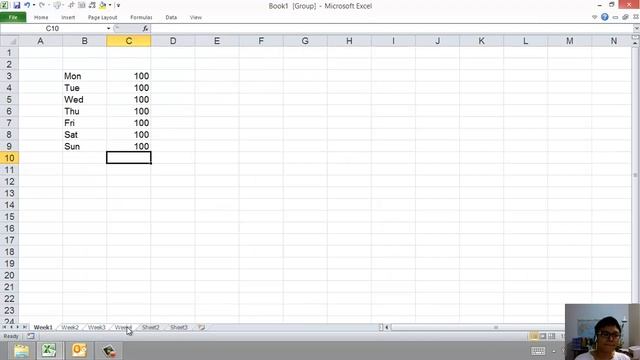Click the macro record icon in status bar
This screenshot has width=640, height=360.
tap(31, 336)
